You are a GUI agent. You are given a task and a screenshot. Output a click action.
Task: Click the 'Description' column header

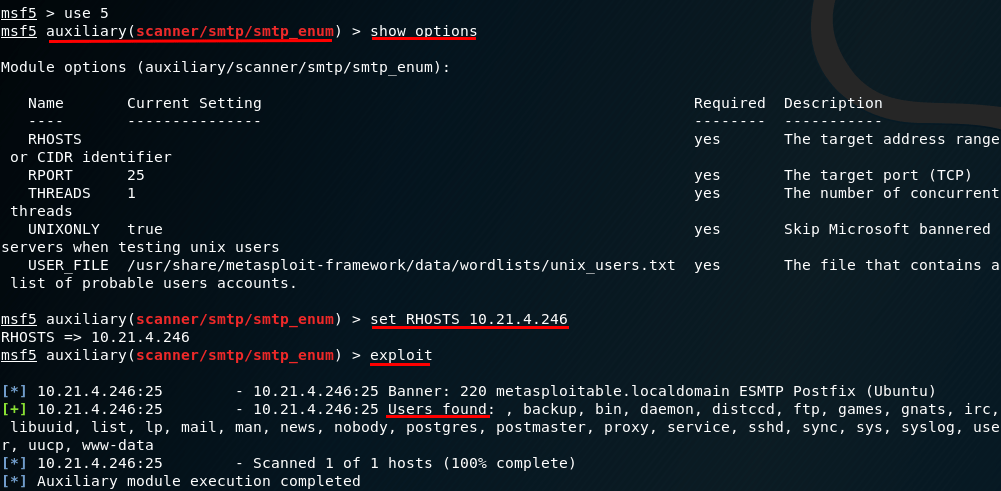click(833, 103)
